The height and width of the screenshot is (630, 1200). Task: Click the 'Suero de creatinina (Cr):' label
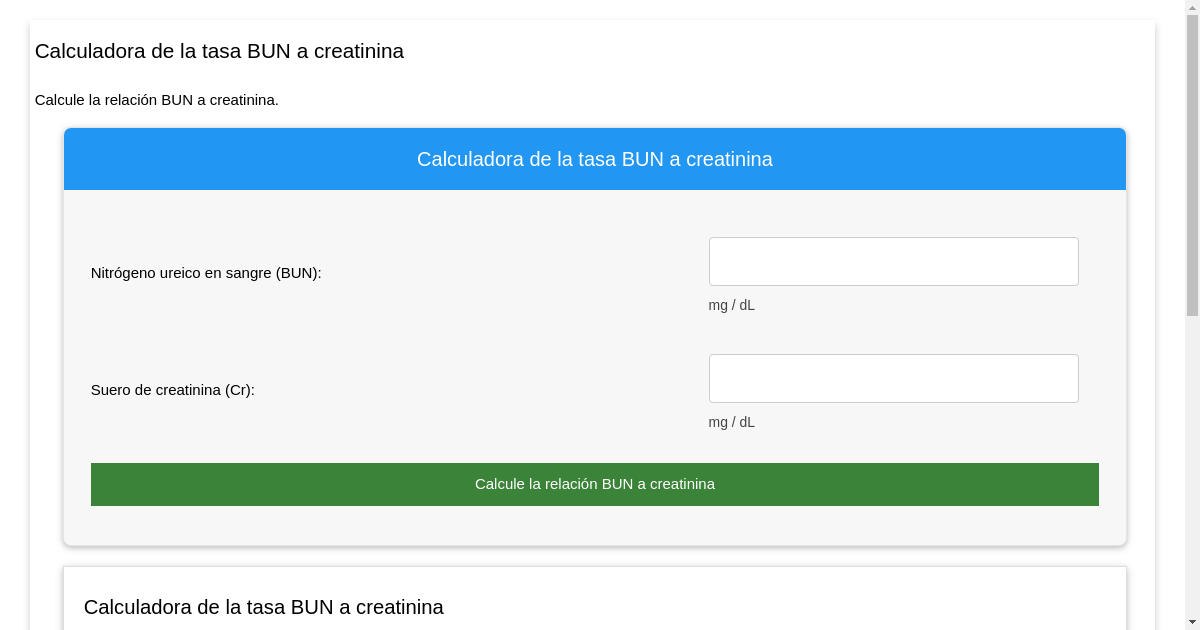click(x=172, y=390)
